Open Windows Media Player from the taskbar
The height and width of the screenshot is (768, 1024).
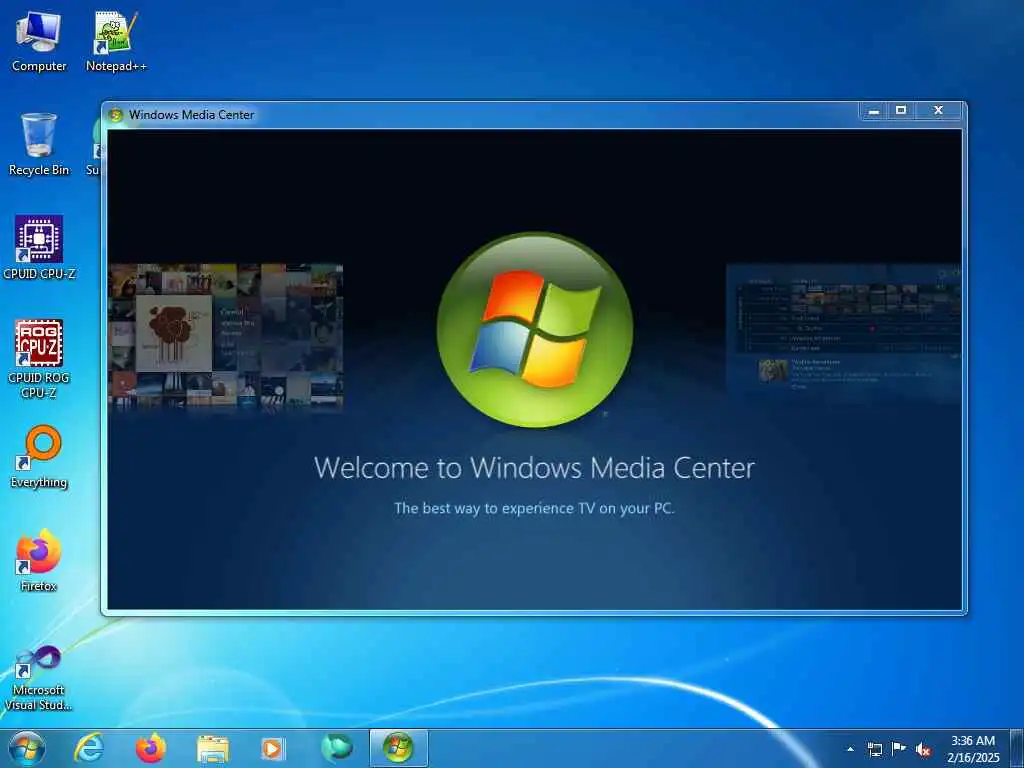tap(272, 749)
